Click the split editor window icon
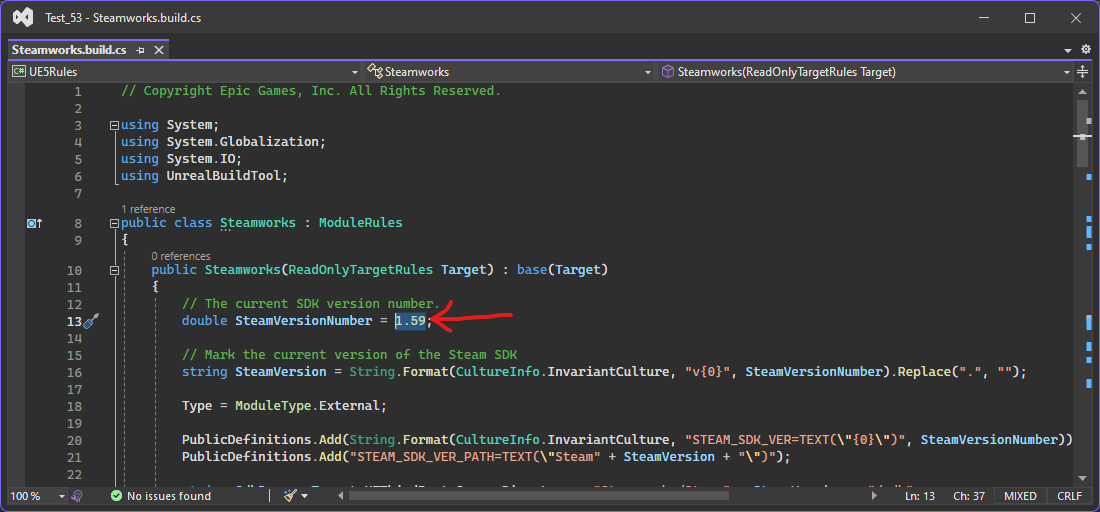 click(x=1082, y=72)
